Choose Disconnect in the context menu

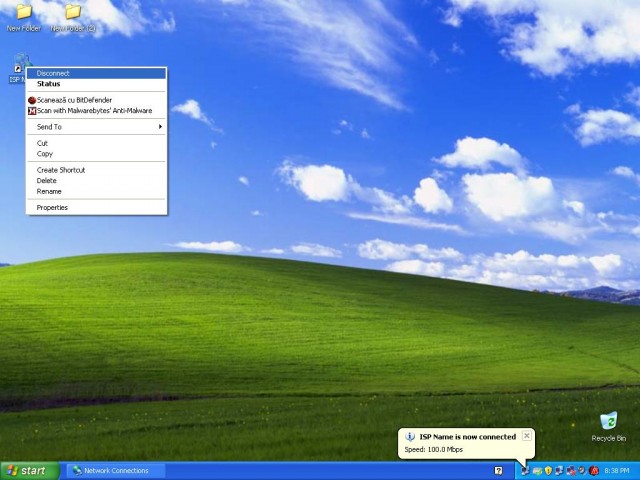[x=96, y=73]
